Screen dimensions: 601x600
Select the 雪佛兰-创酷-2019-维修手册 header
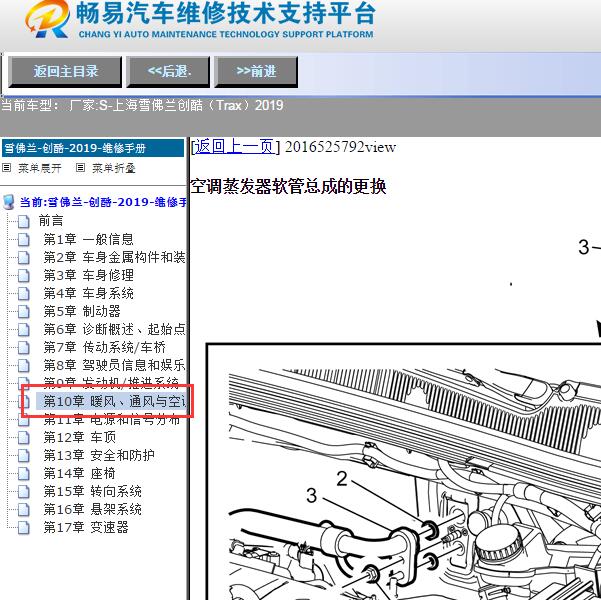point(93,148)
